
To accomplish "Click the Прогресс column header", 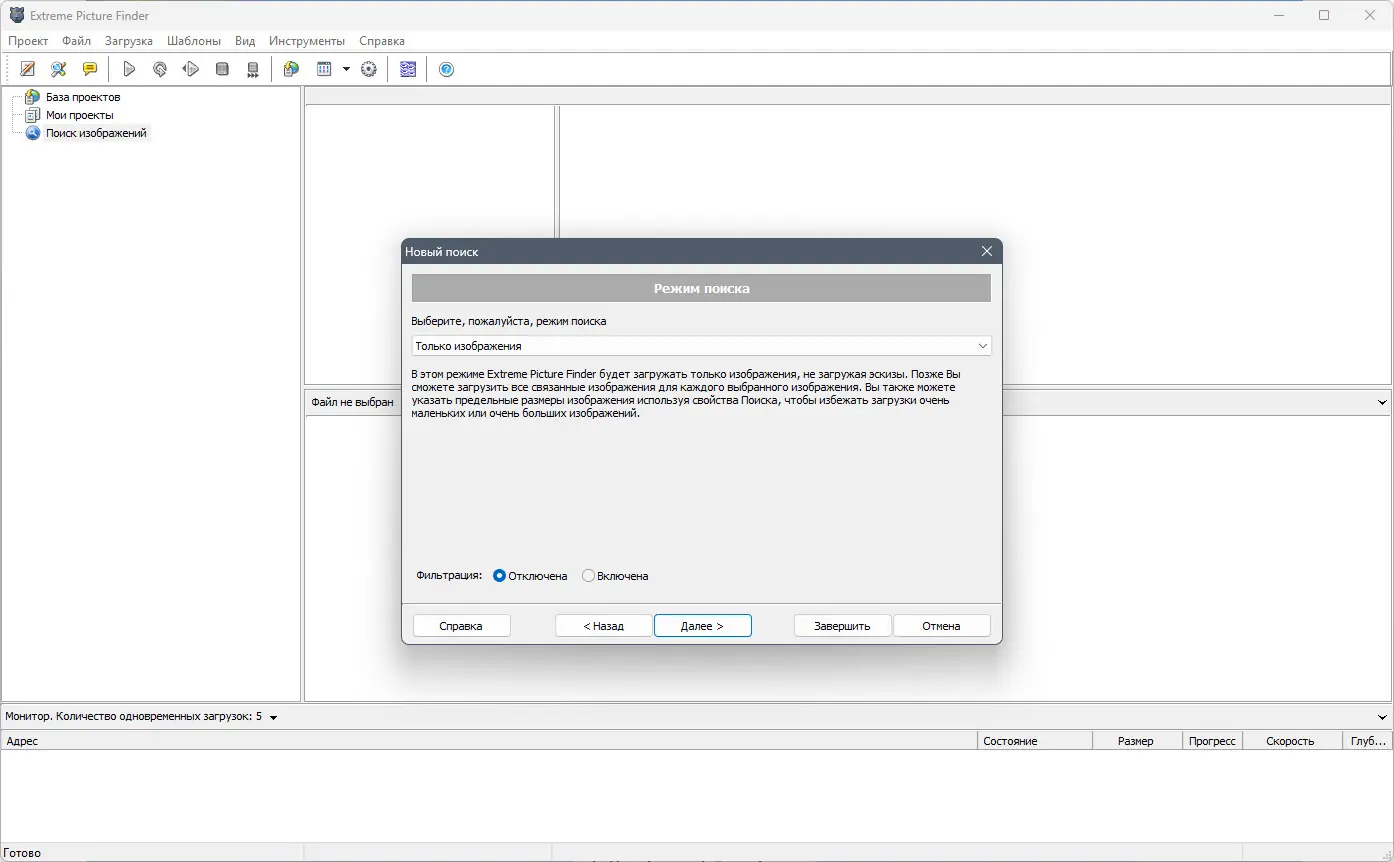I will (x=1212, y=741).
